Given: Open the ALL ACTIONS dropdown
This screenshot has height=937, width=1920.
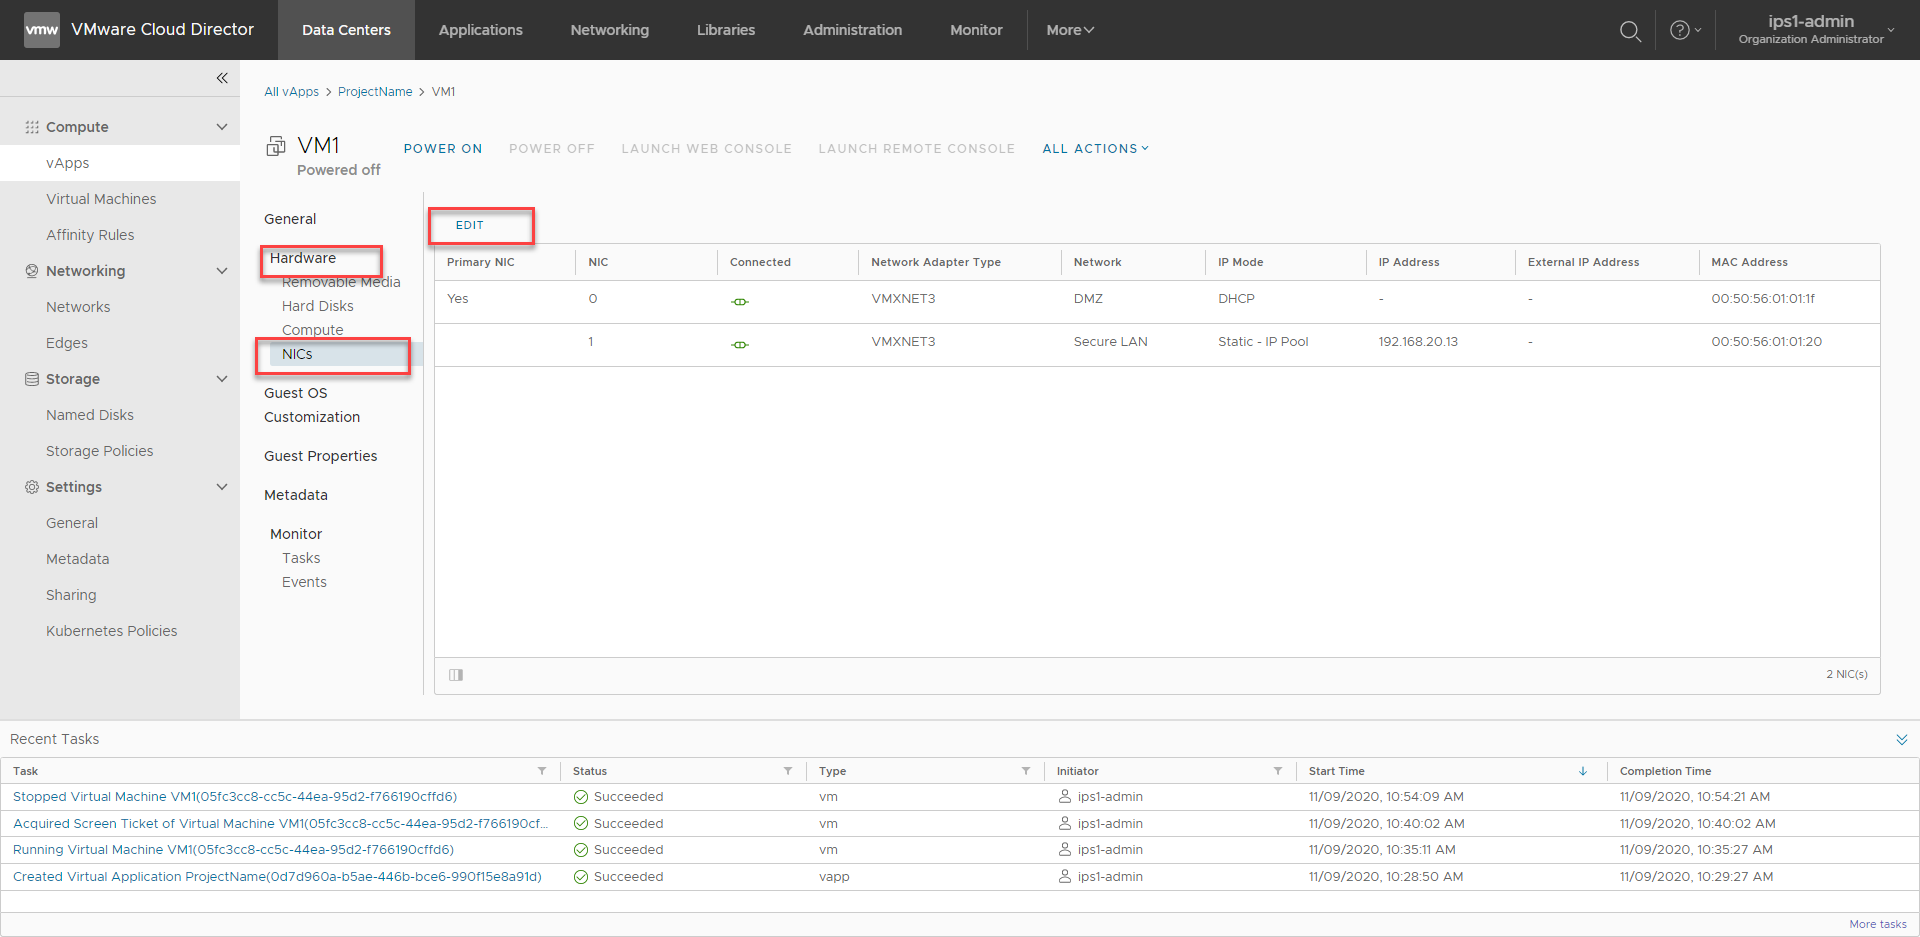Looking at the screenshot, I should [x=1095, y=149].
